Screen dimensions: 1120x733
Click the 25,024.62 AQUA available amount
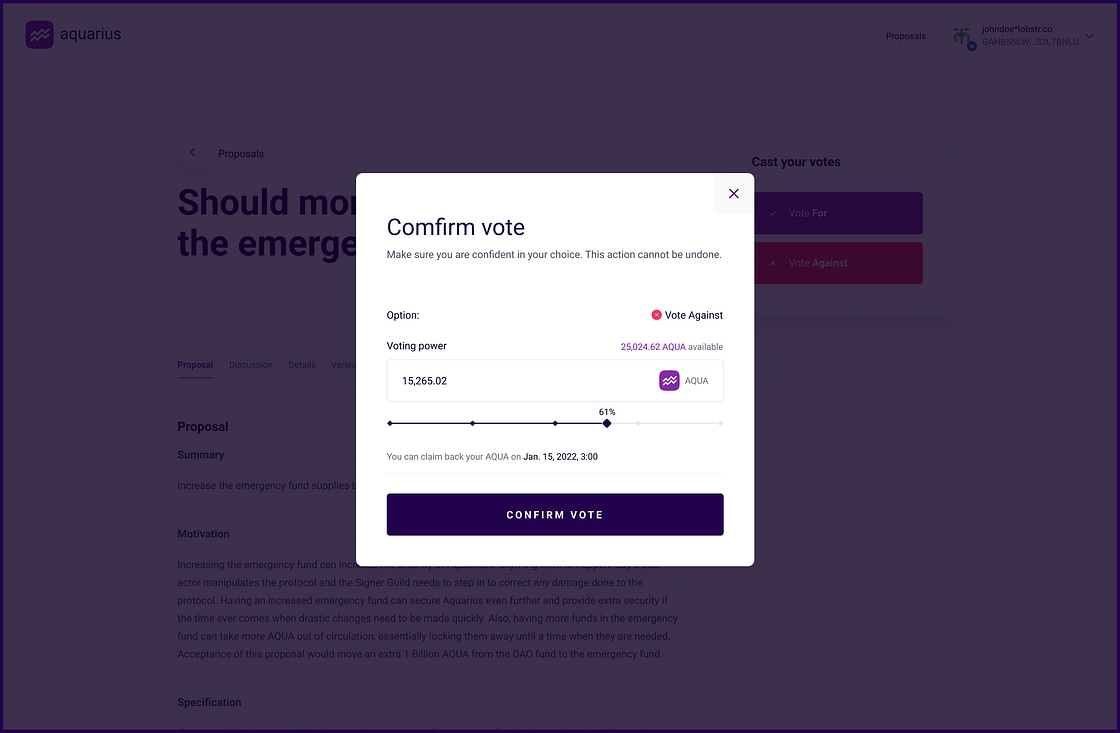point(653,347)
